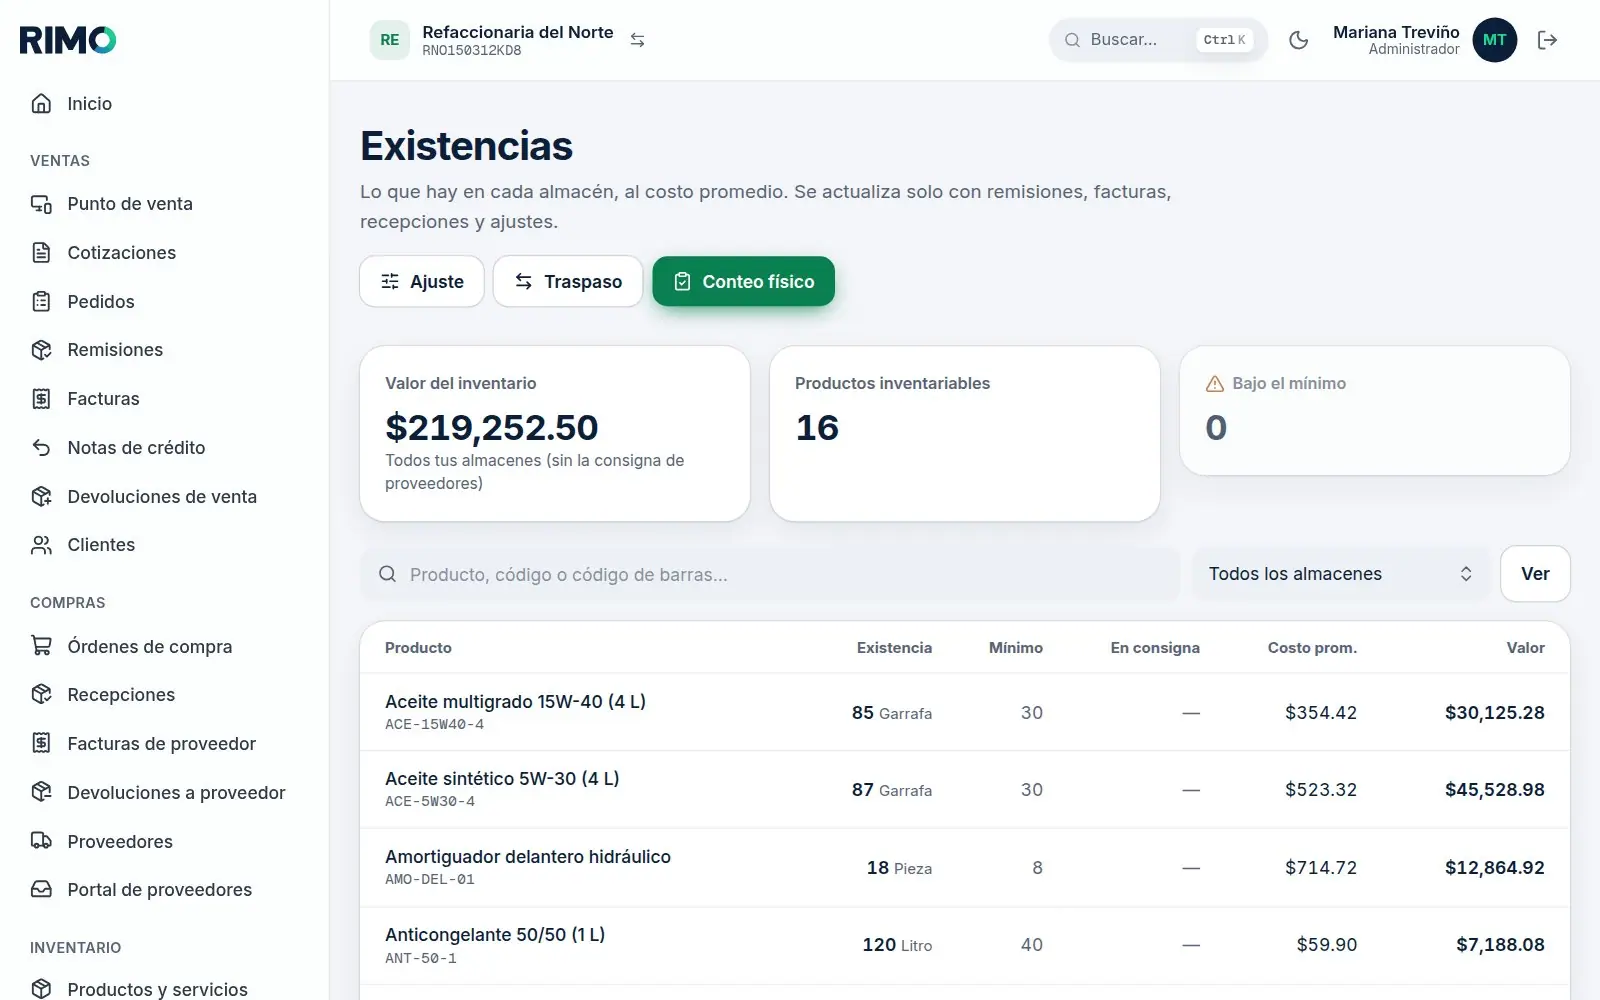This screenshot has width=1600, height=1000.
Task: Click the Costo prom. column header
Action: point(1312,648)
